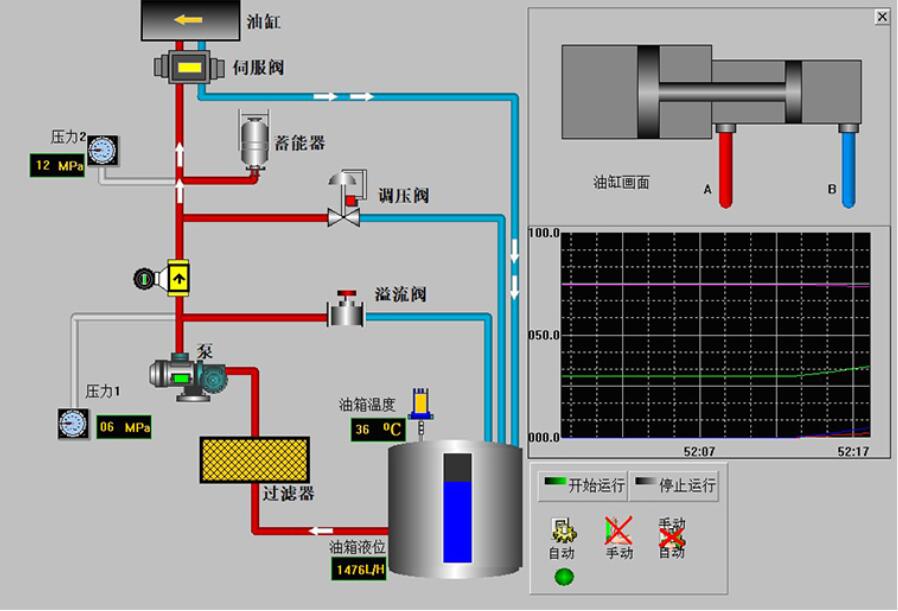This screenshot has height=611, width=898.
Task: Toggle the crossed-out 手动 mode icon
Action: tap(619, 531)
